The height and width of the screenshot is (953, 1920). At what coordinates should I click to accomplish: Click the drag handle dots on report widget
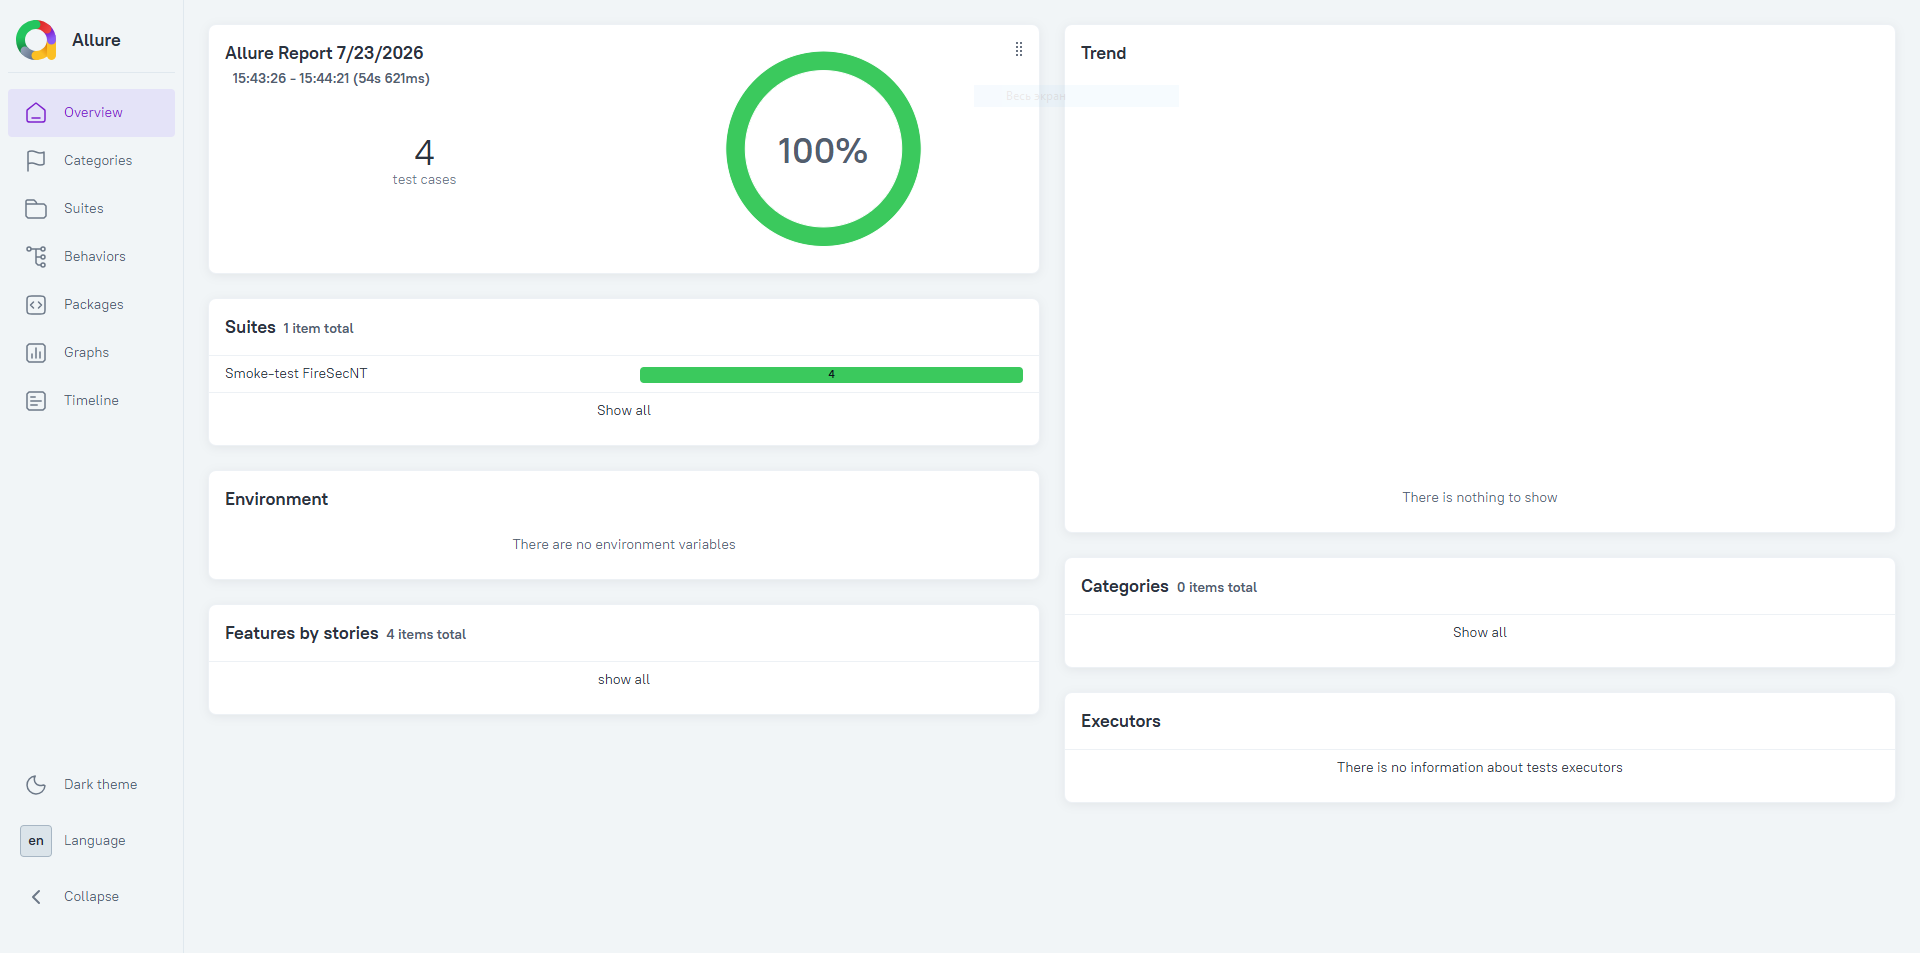tap(1019, 49)
